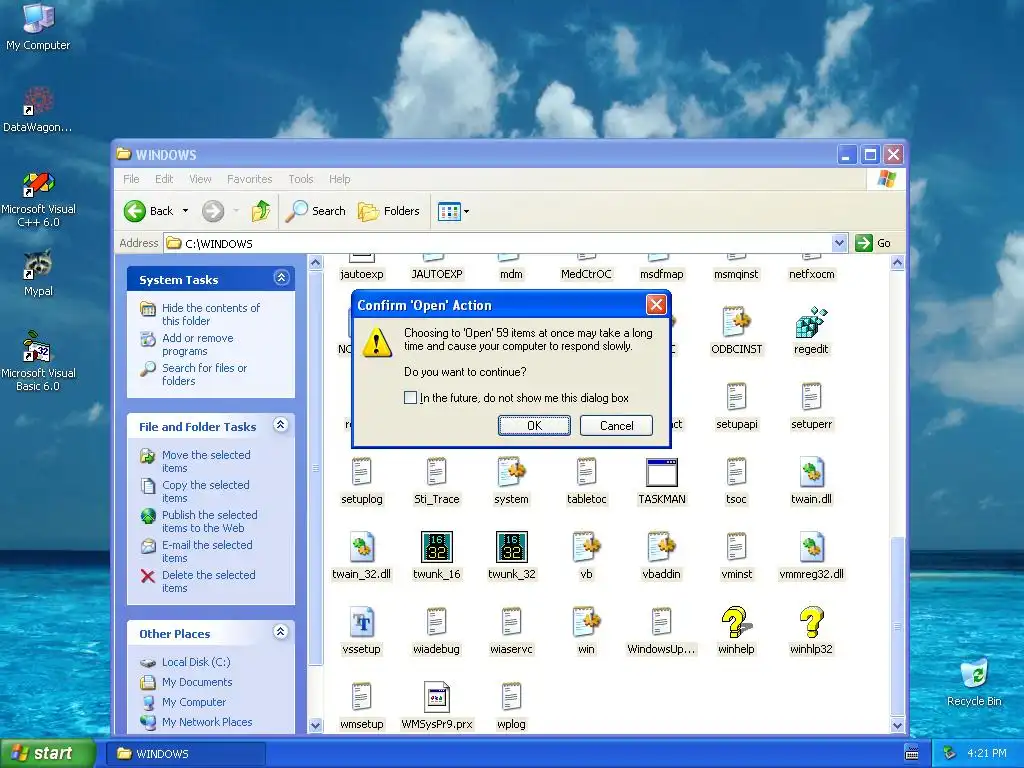The height and width of the screenshot is (768, 1024).
Task: Open the View menu
Action: (200, 179)
